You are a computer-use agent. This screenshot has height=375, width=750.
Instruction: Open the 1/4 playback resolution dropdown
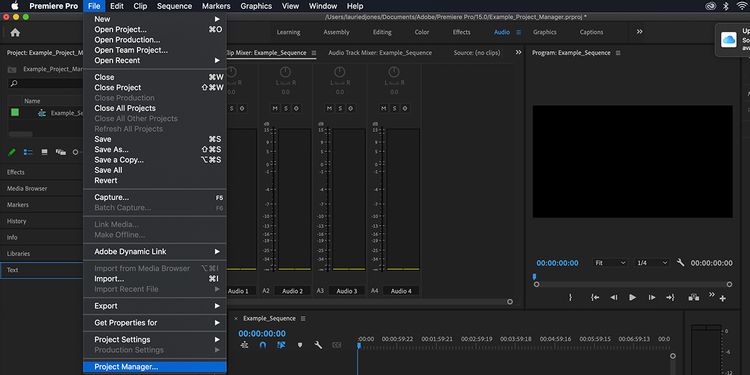pyautogui.click(x=652, y=263)
